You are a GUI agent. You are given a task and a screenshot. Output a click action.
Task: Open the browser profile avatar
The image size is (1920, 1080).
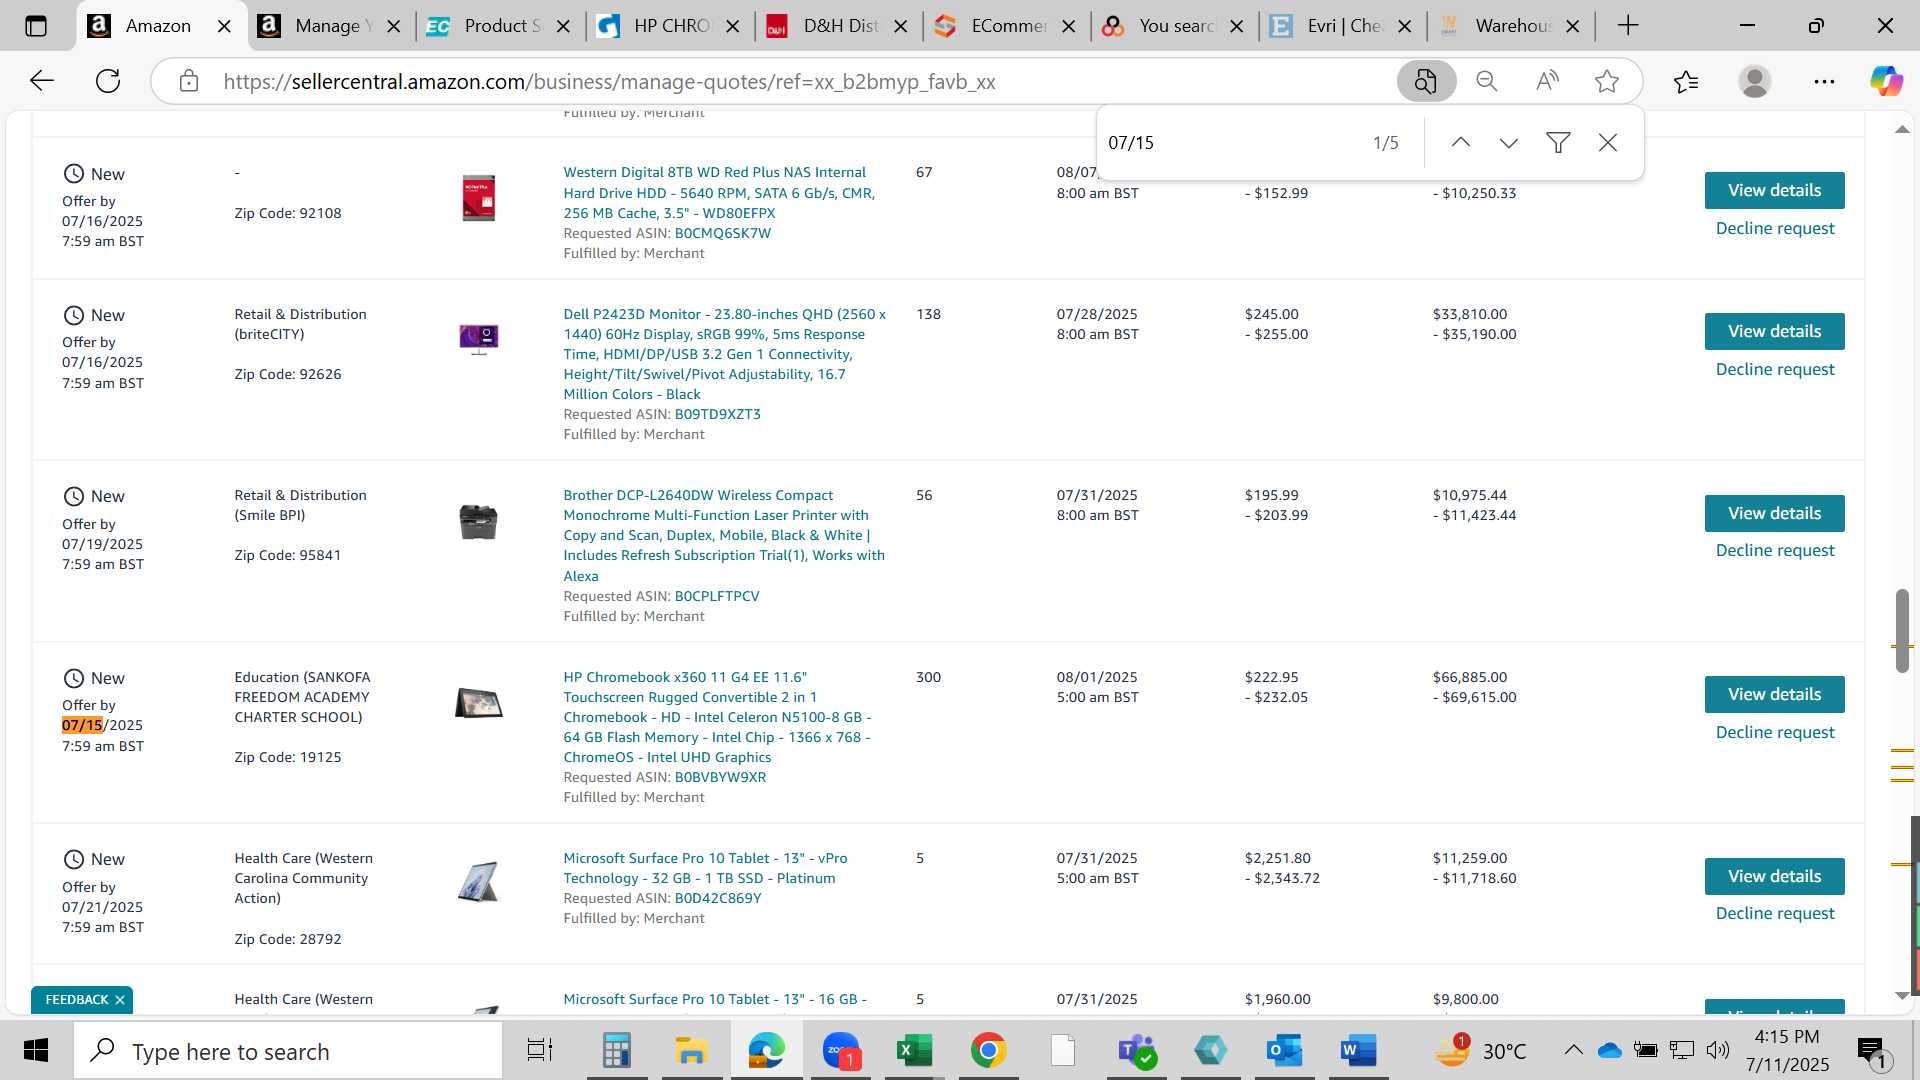pyautogui.click(x=1755, y=81)
